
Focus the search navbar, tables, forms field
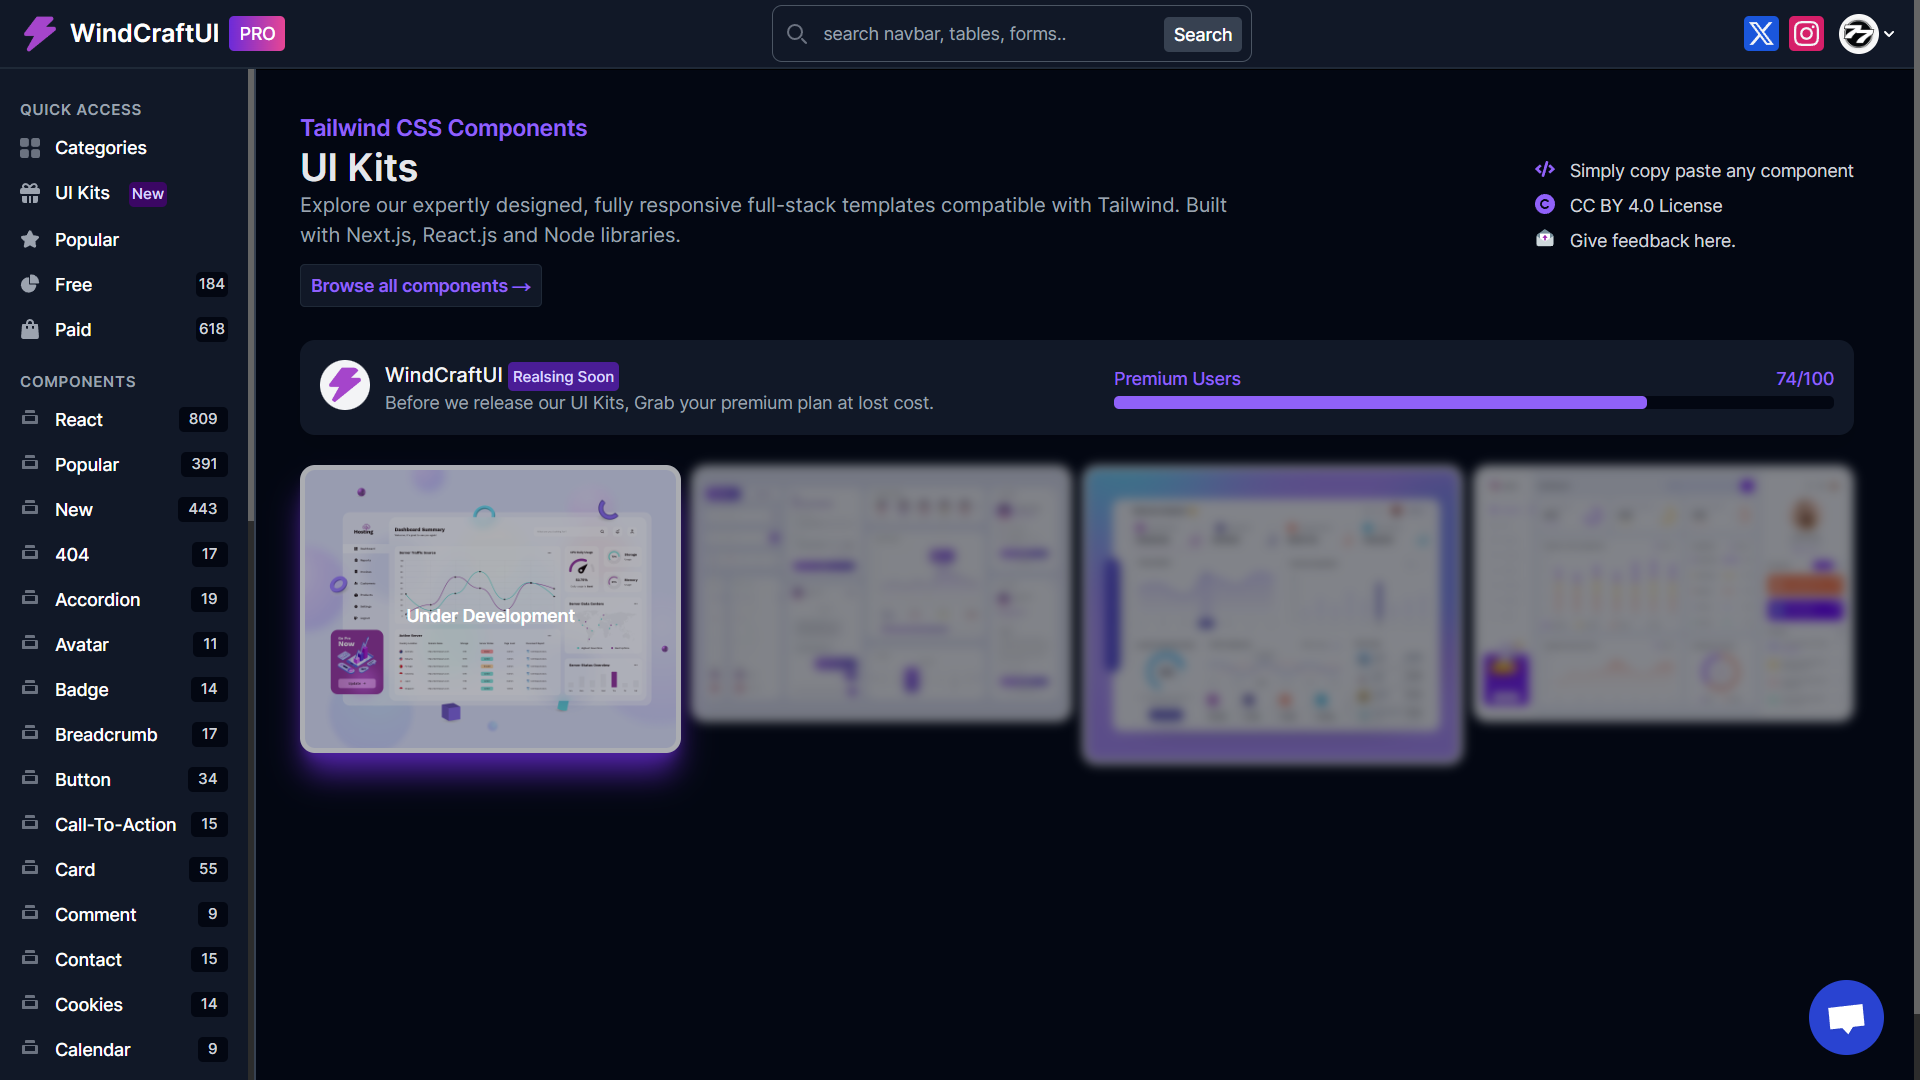click(985, 34)
